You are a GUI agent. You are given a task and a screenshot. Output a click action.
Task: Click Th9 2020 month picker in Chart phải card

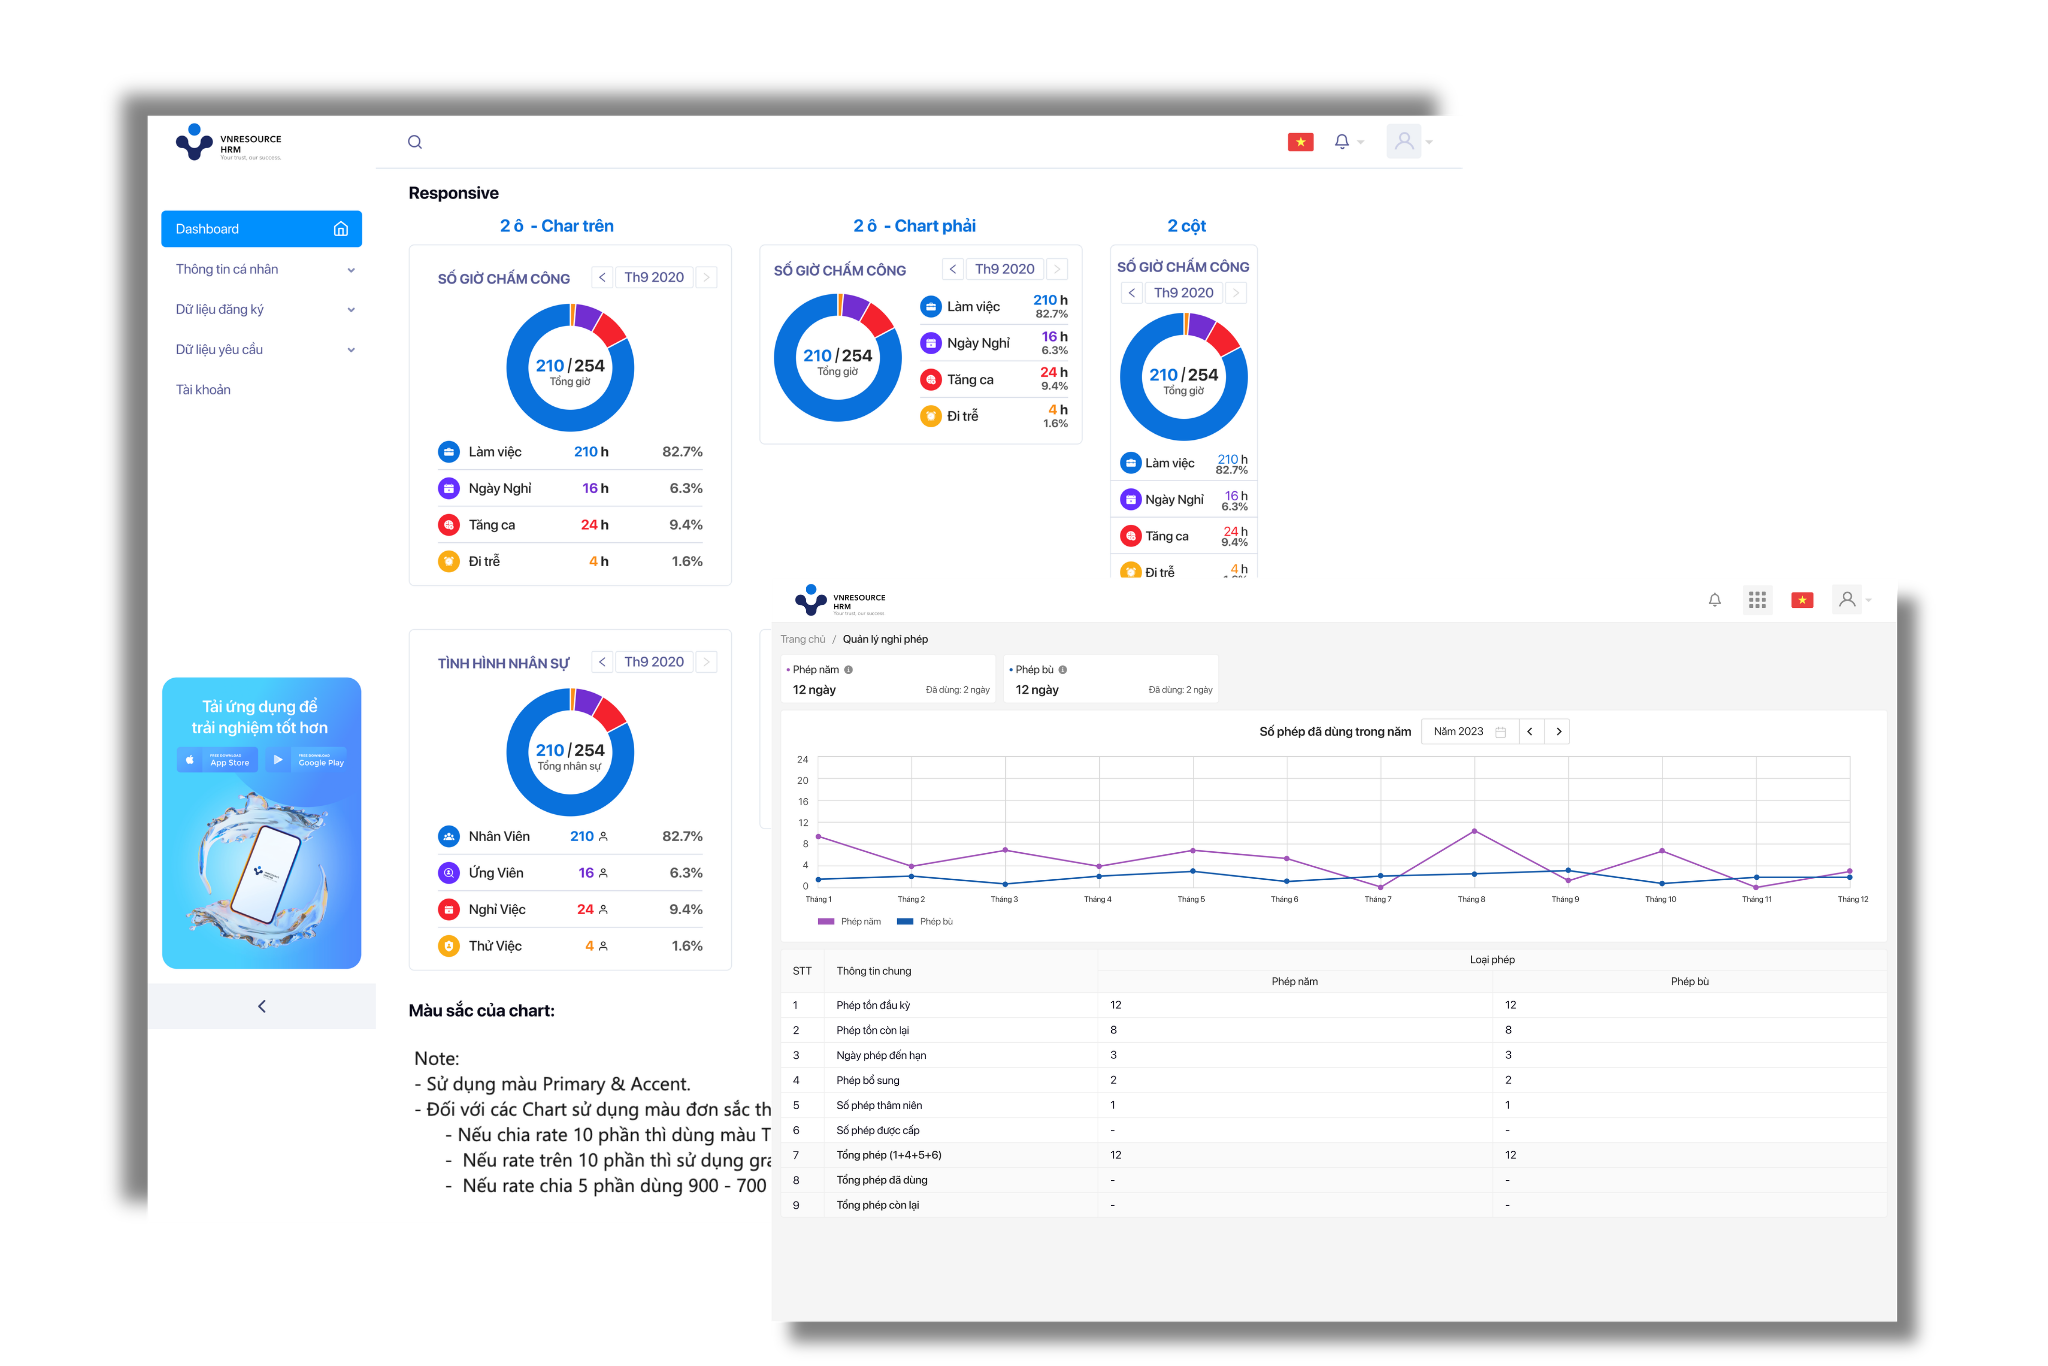click(x=1004, y=269)
